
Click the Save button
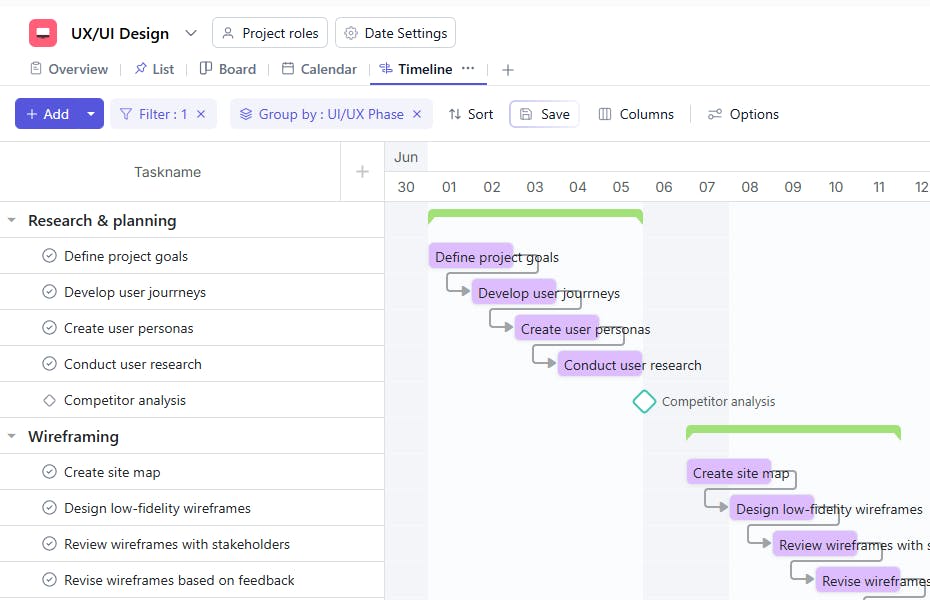(x=544, y=114)
